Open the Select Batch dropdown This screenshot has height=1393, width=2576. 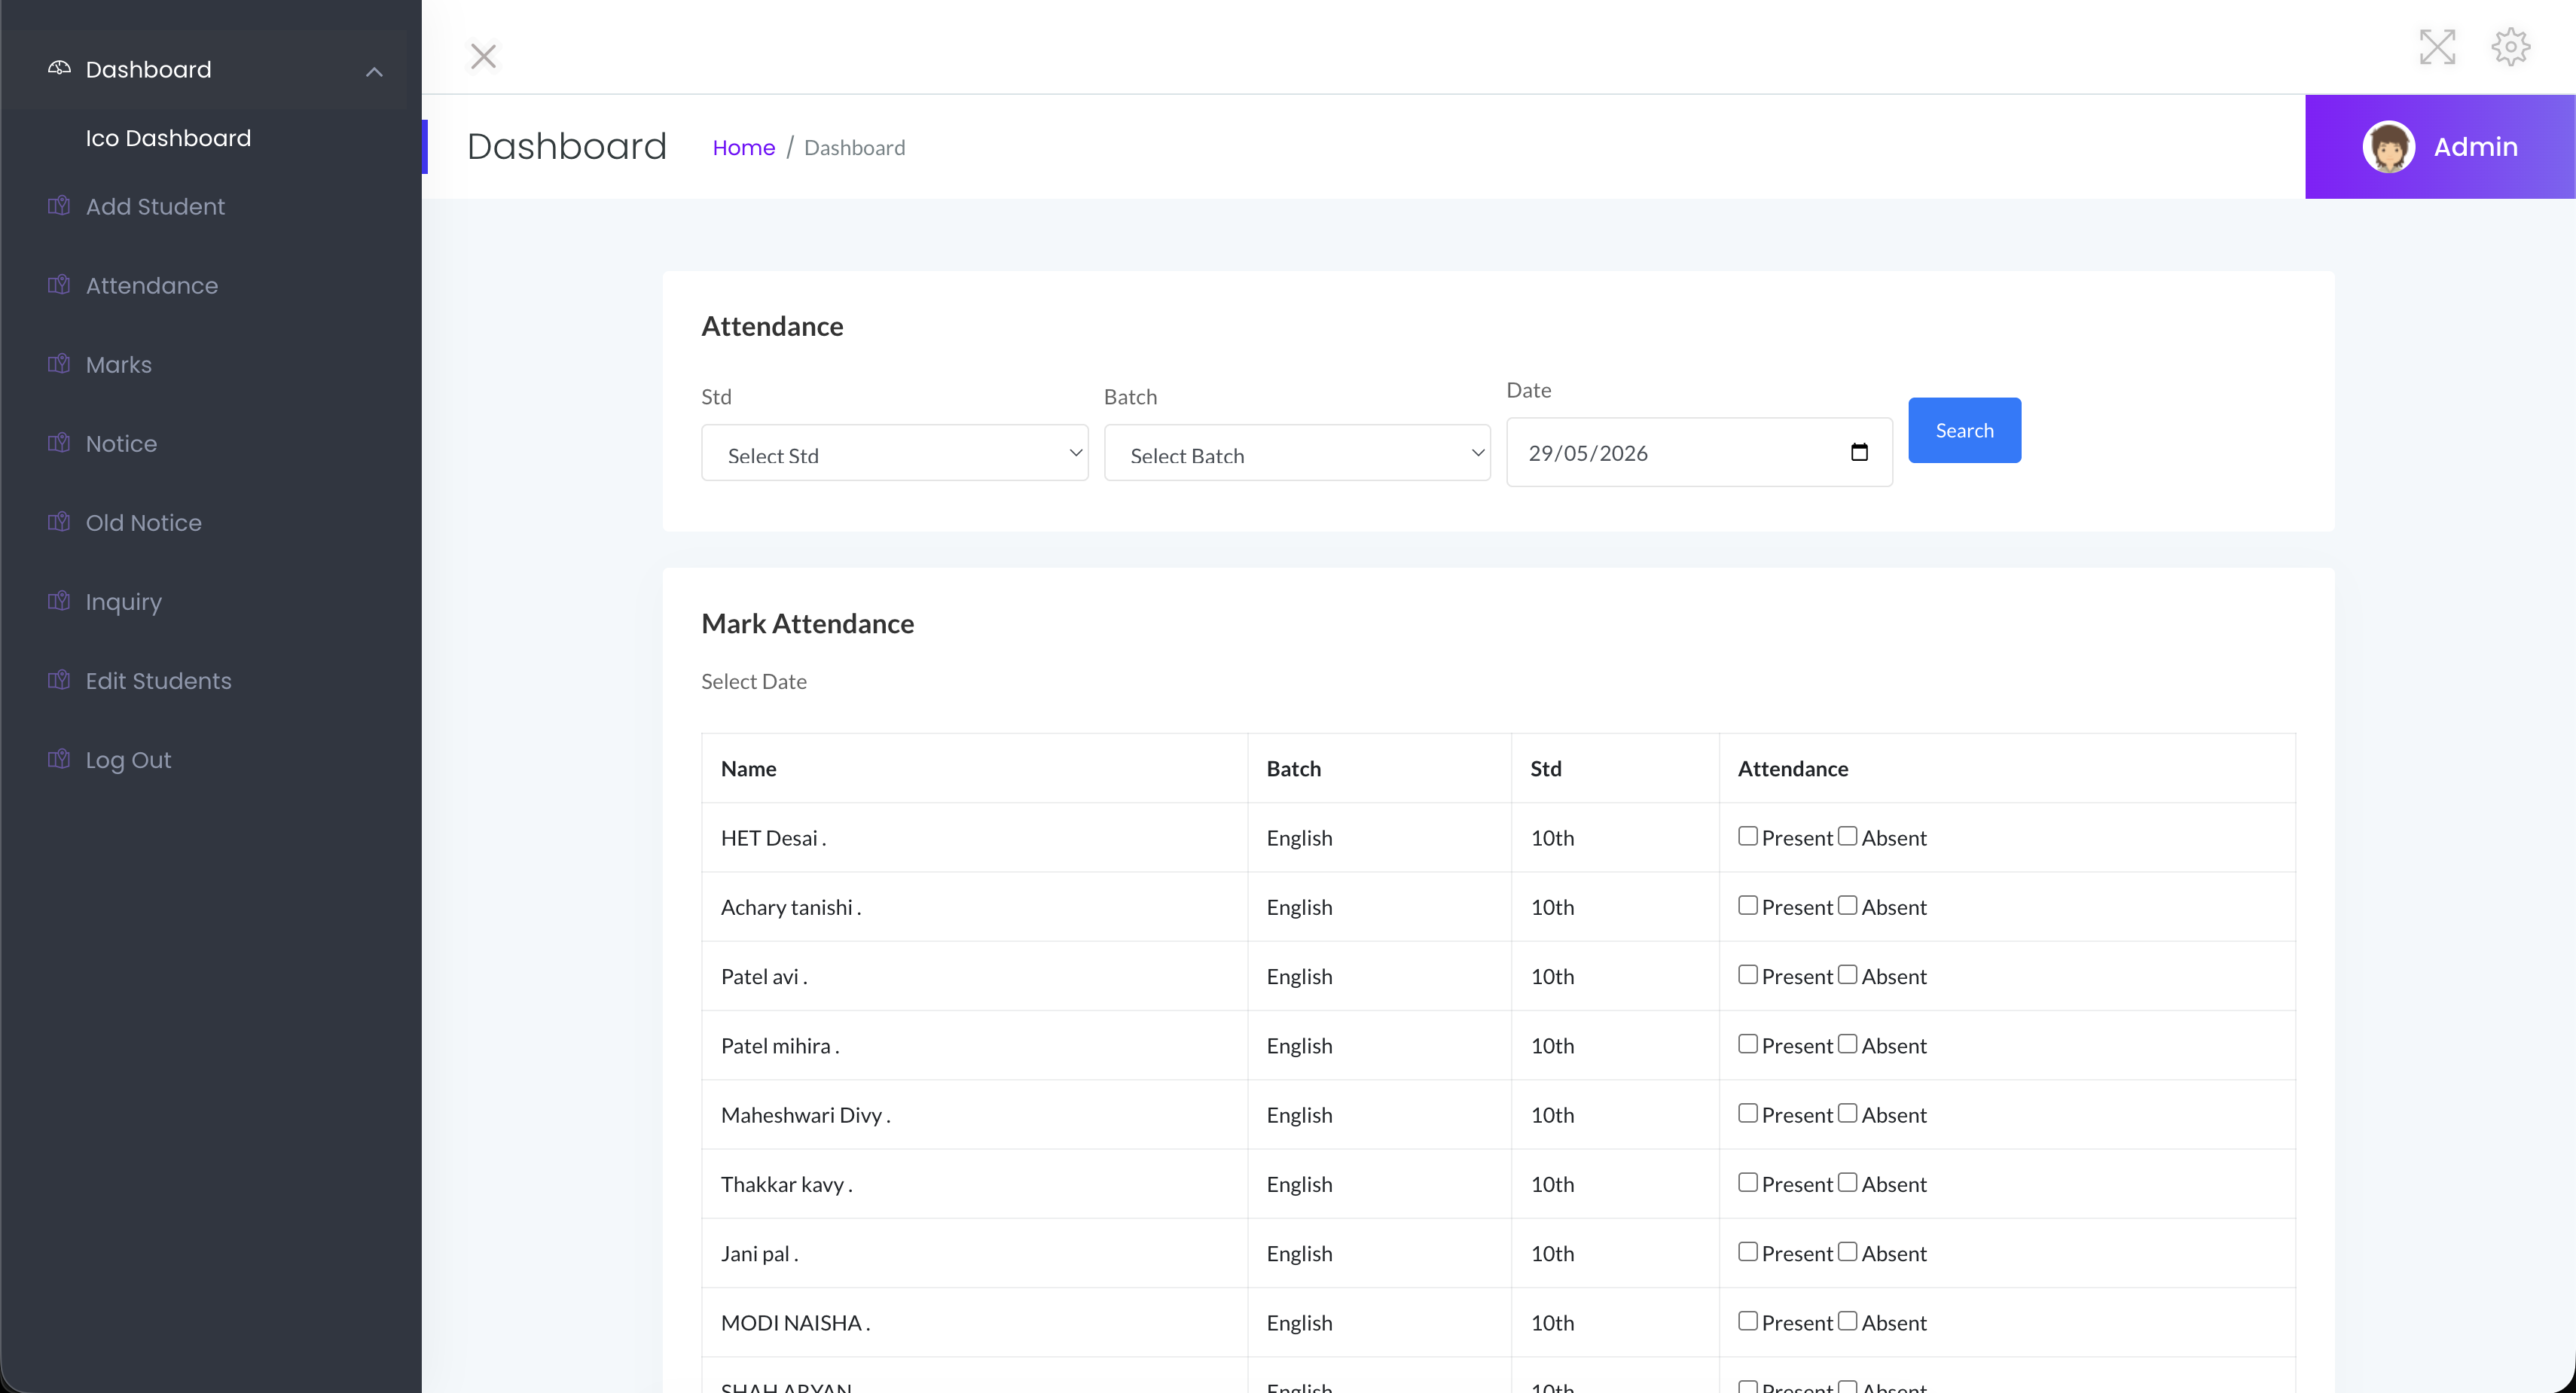(x=1297, y=453)
